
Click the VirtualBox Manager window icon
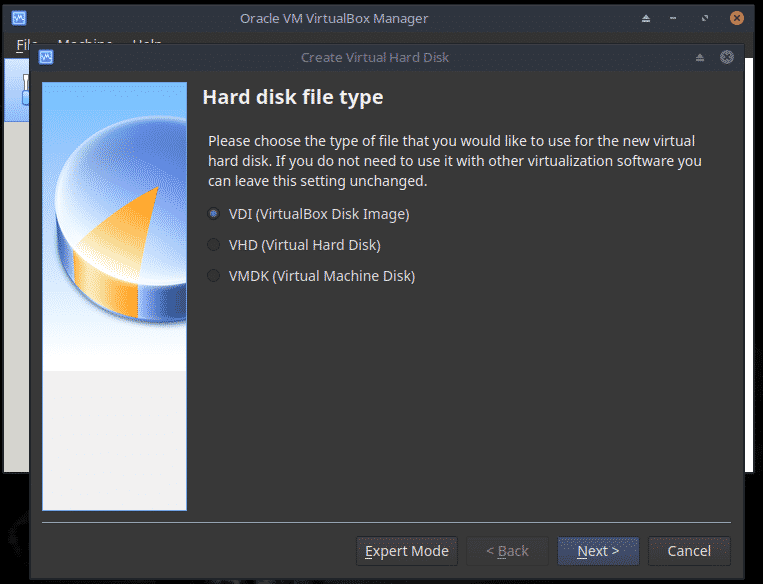tap(19, 18)
